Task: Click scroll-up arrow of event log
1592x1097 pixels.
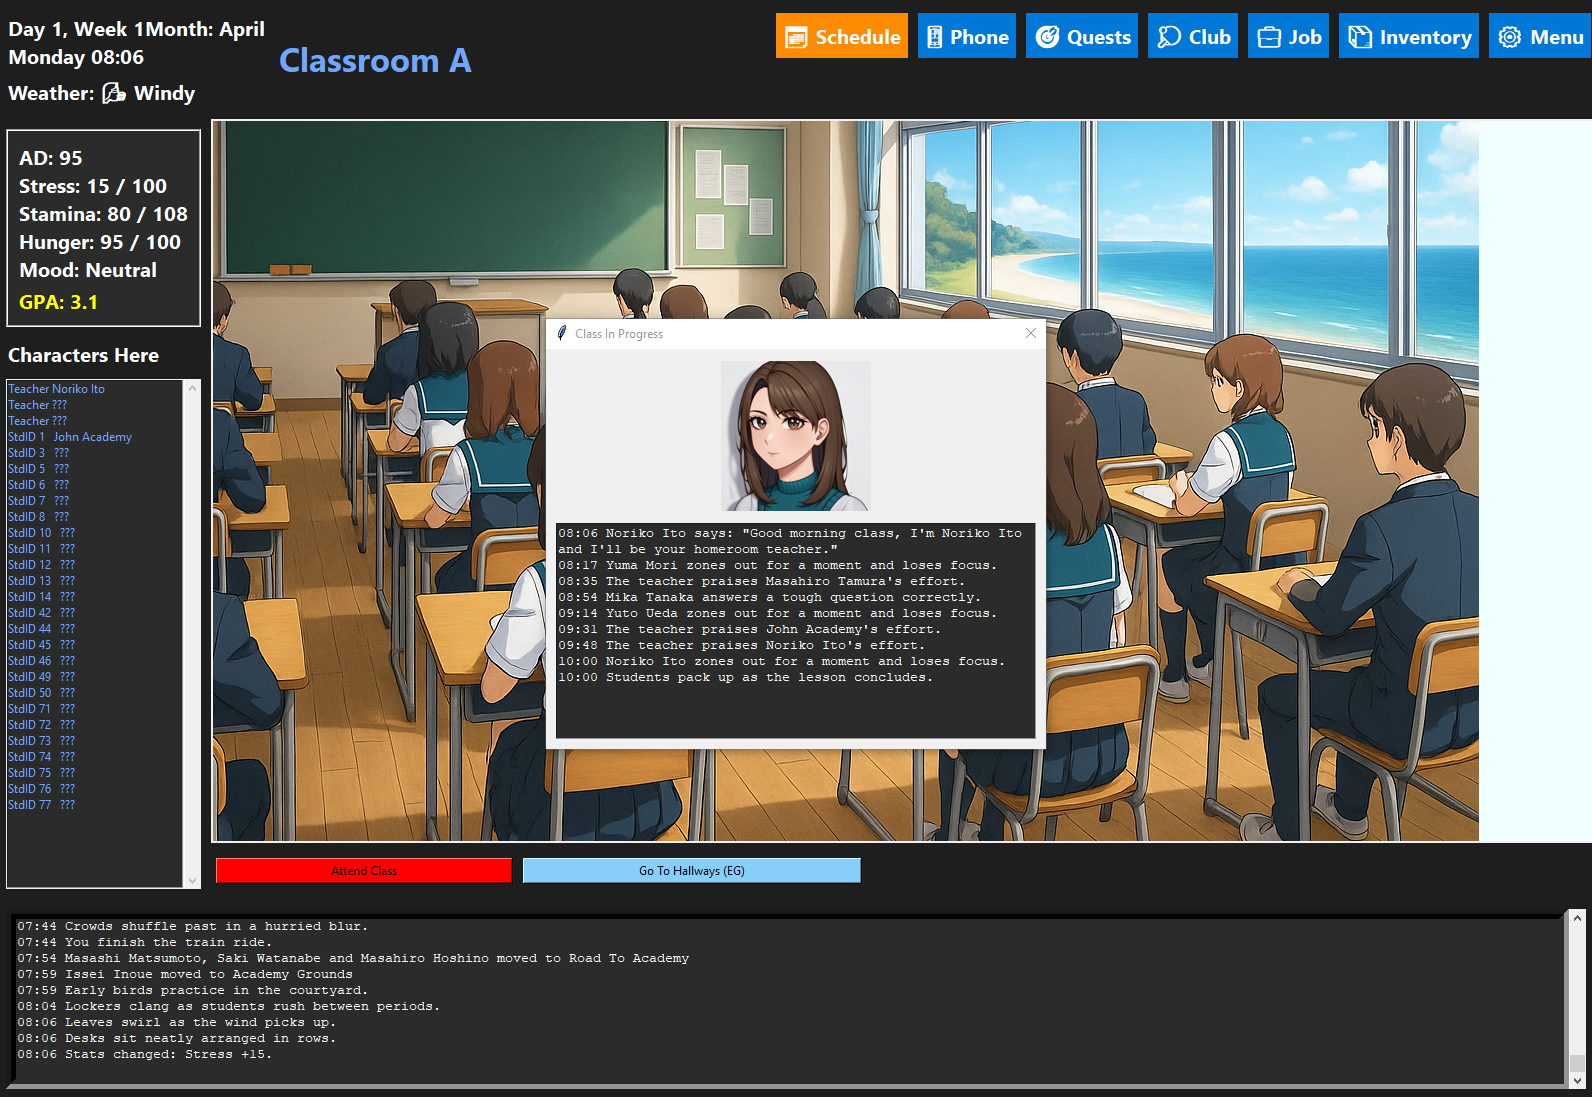Action: [x=1577, y=918]
